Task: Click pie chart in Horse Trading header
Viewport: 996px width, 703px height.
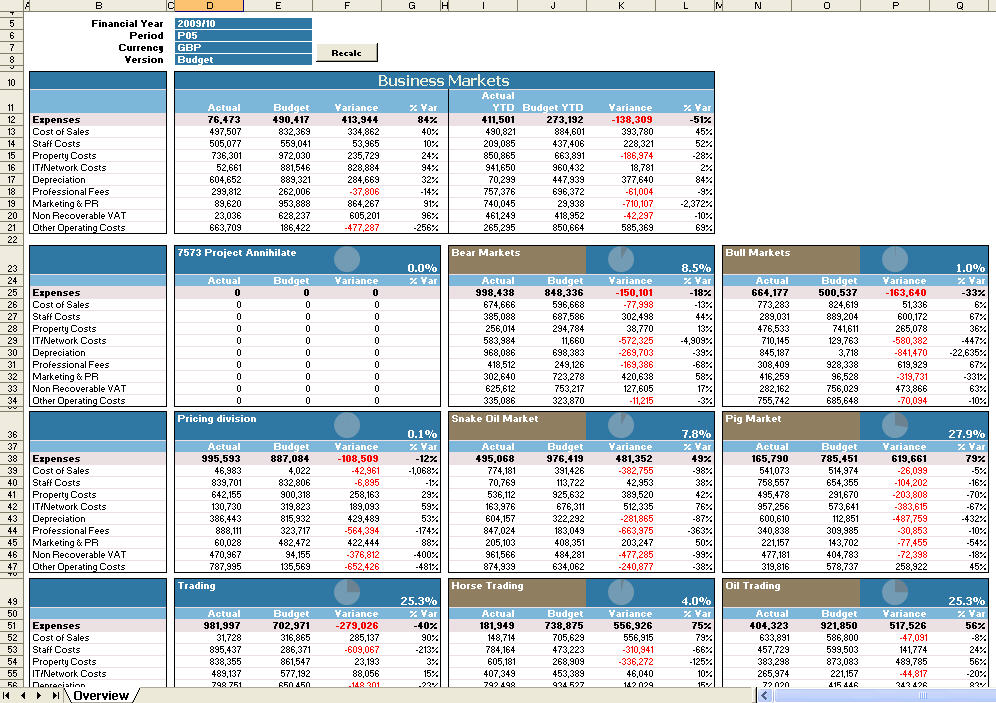Action: [x=621, y=593]
